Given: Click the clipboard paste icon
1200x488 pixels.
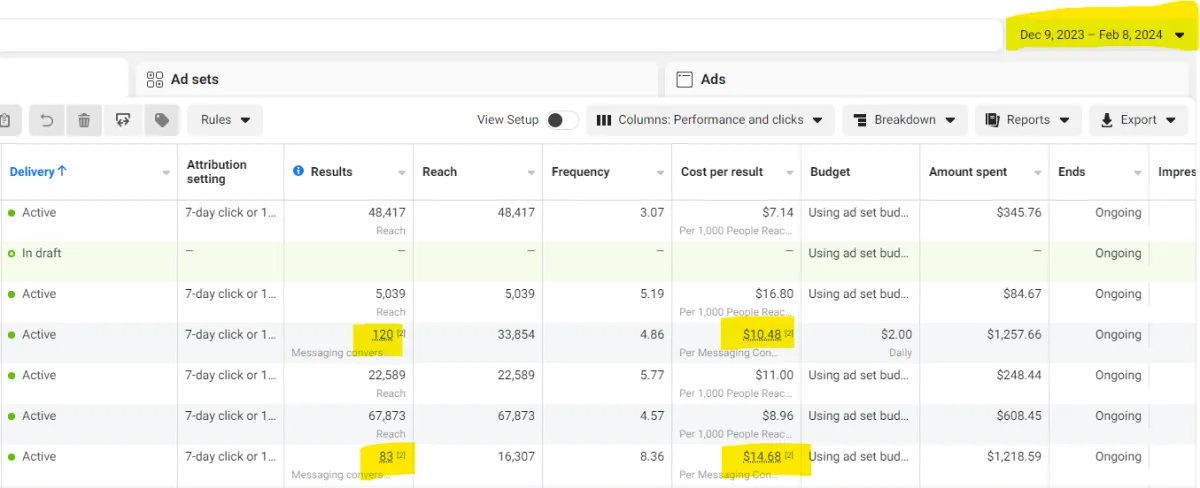Looking at the screenshot, I should (6, 120).
